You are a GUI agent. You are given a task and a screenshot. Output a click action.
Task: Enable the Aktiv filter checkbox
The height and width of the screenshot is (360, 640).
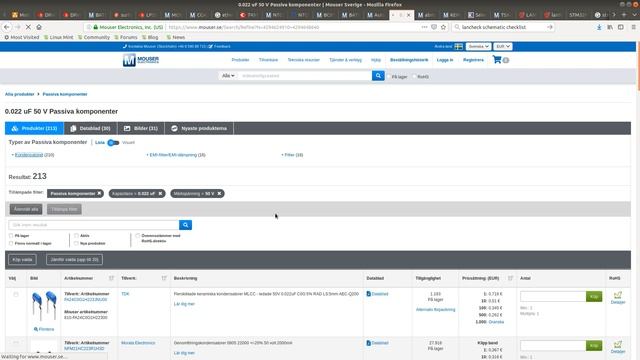coord(76,236)
